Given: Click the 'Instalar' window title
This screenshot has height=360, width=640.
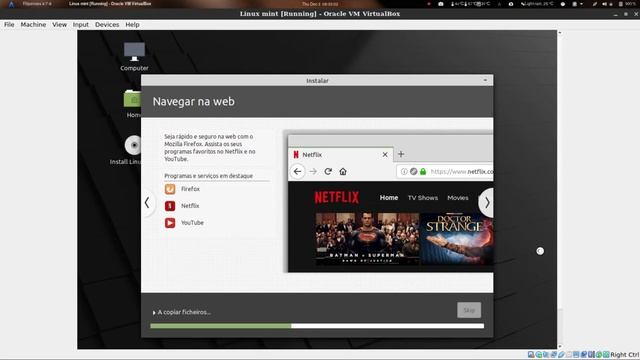Looking at the screenshot, I should point(317,80).
